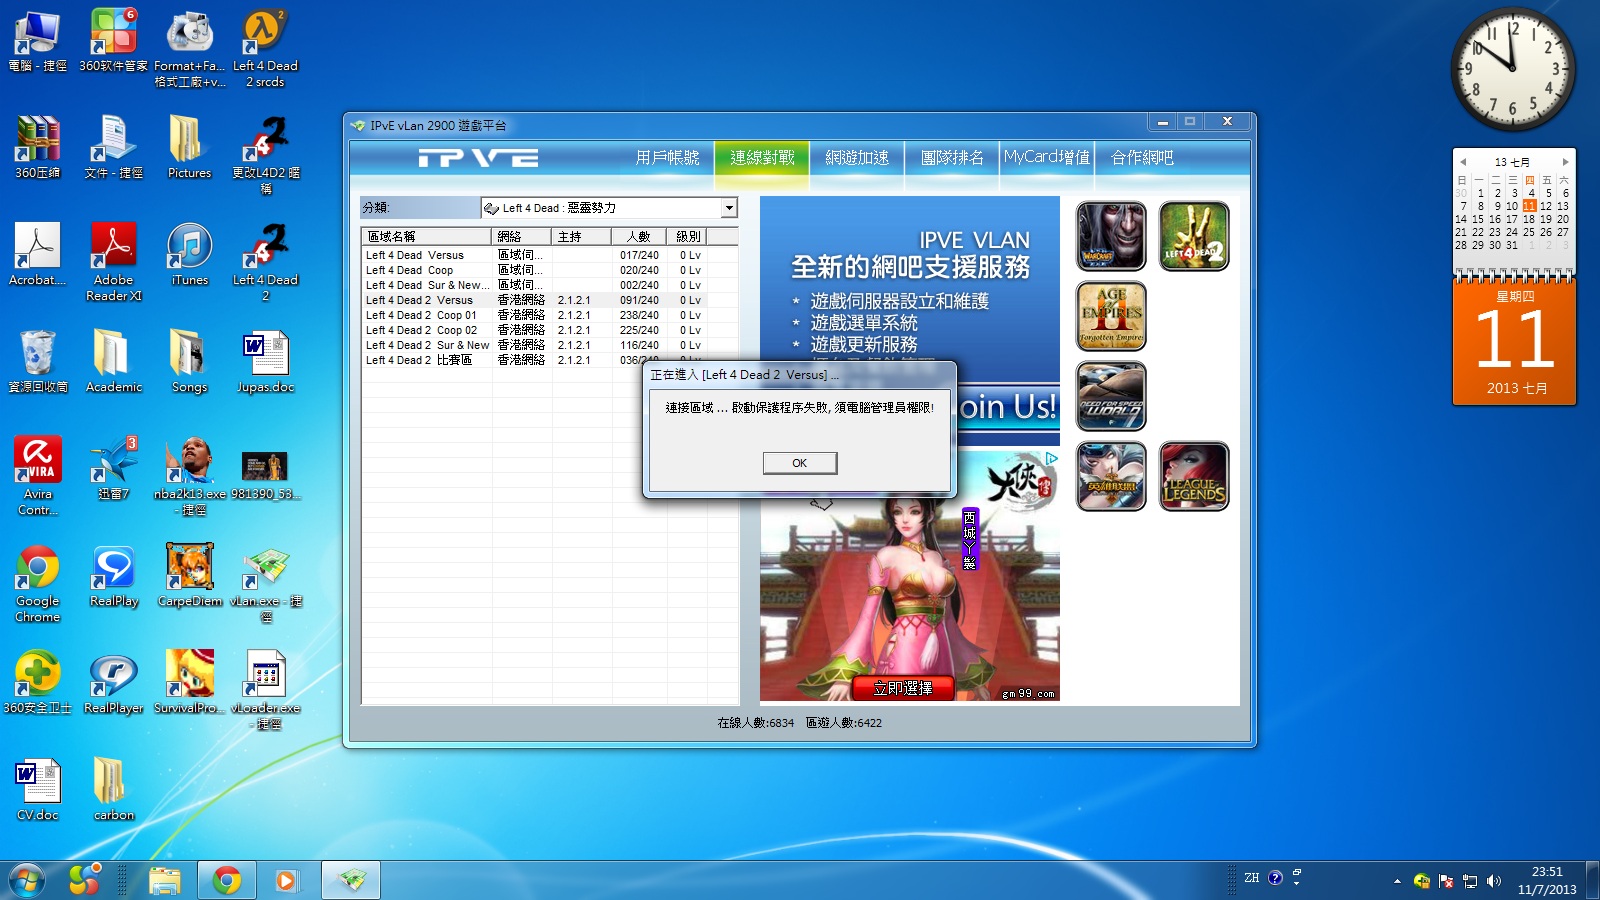1600x900 pixels.
Task: Open the MyCard增值 tab
Action: coord(1046,158)
